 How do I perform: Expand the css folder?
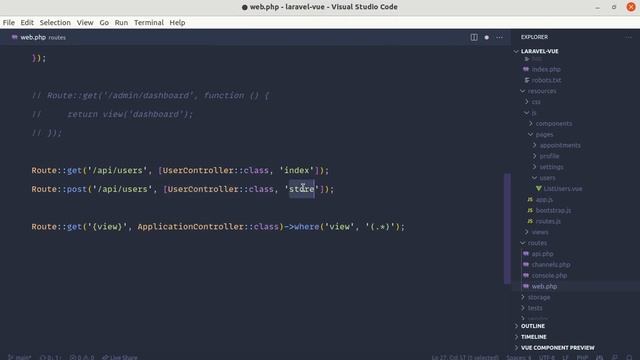click(527, 102)
